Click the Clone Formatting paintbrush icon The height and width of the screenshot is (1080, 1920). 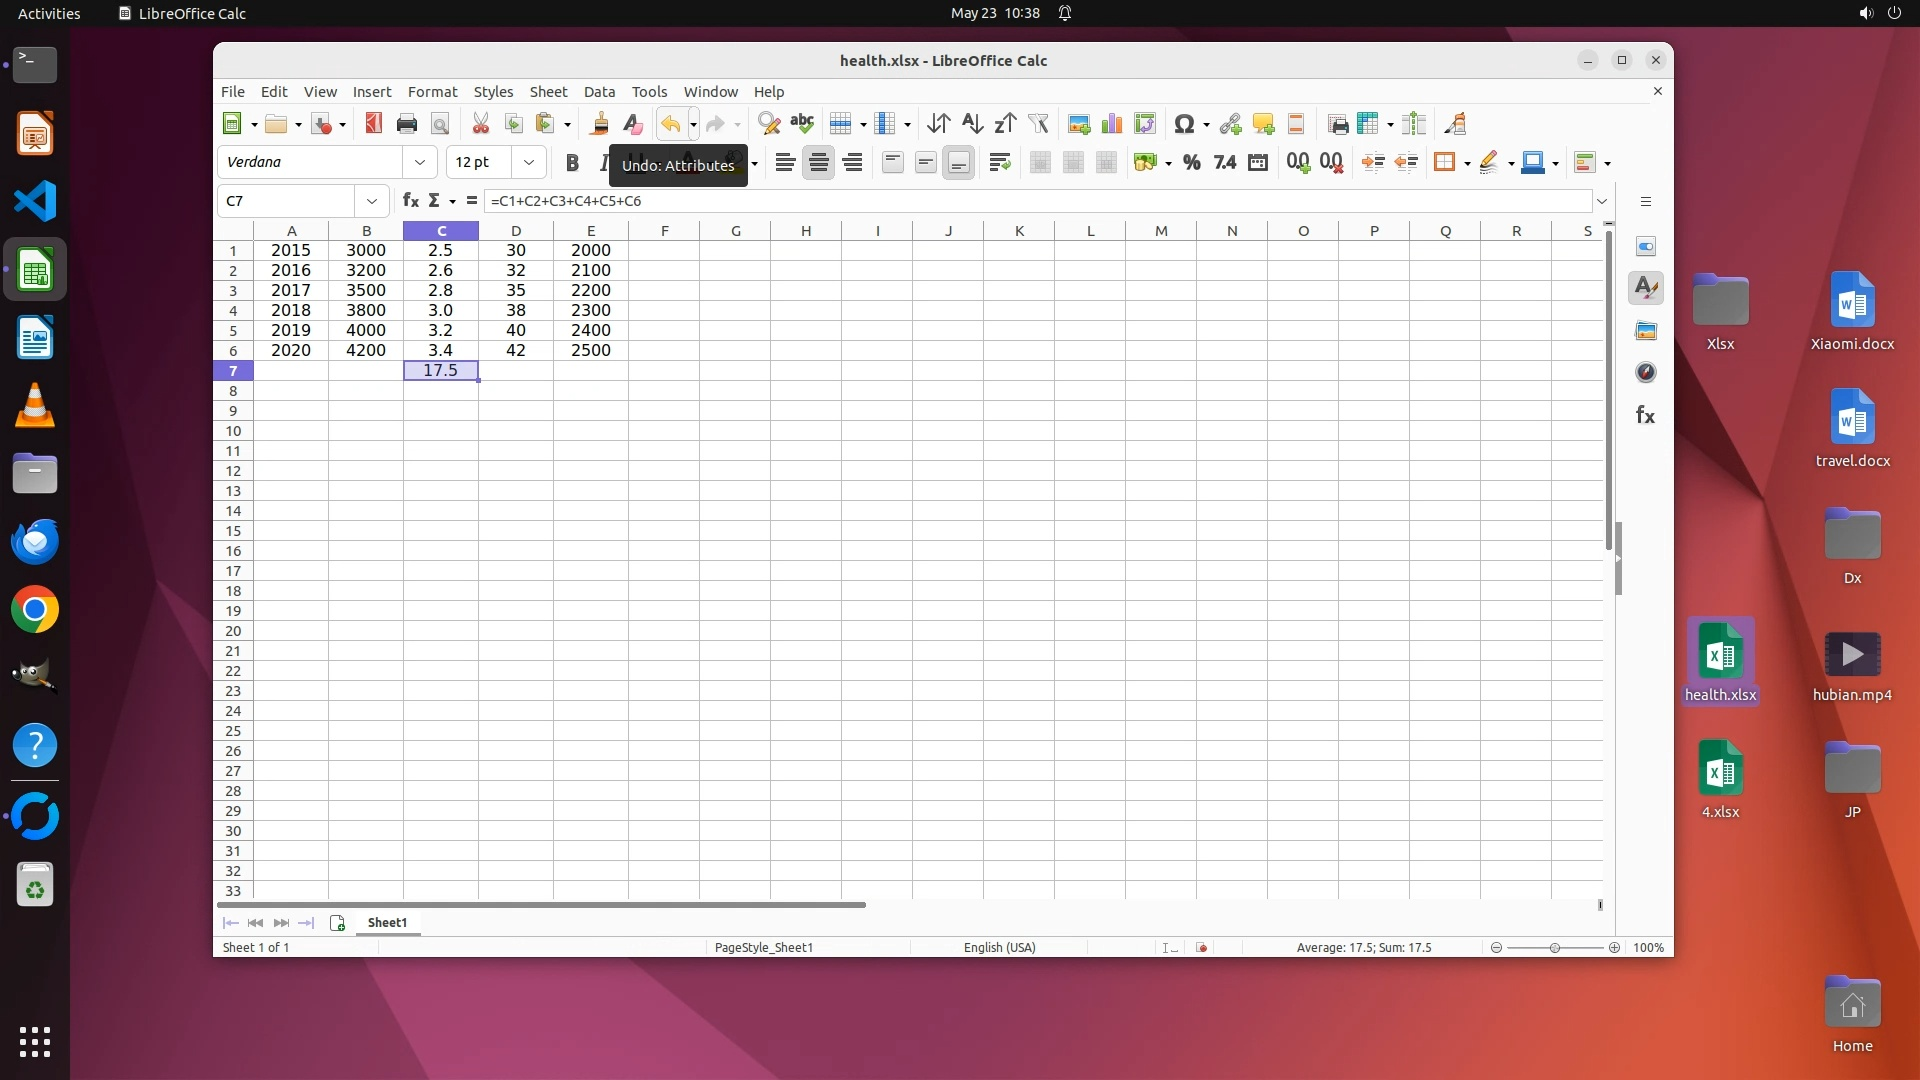tap(599, 124)
